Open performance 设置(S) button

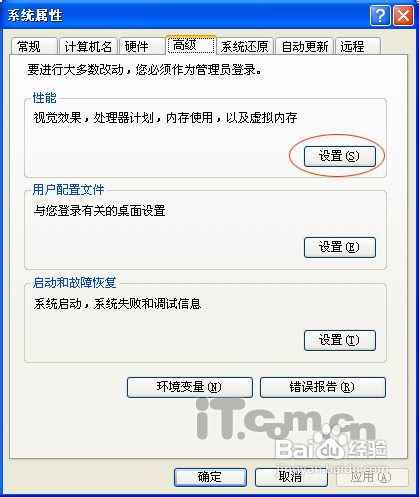[x=340, y=156]
